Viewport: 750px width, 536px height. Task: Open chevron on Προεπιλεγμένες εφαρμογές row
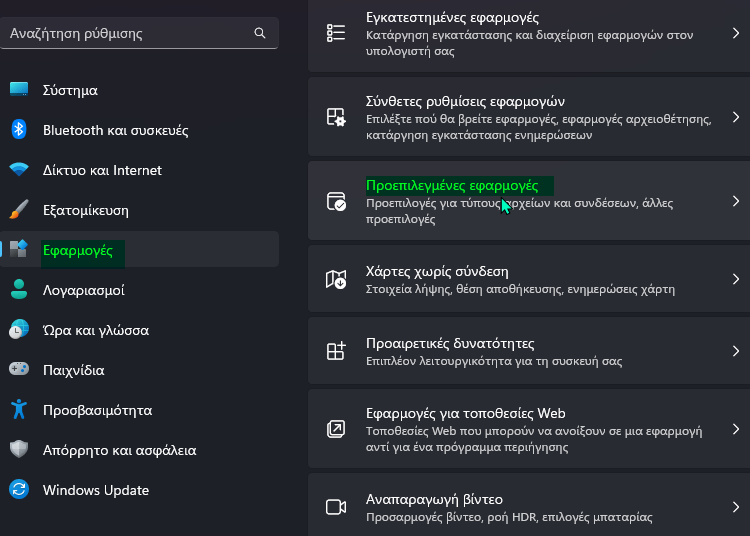point(736,201)
